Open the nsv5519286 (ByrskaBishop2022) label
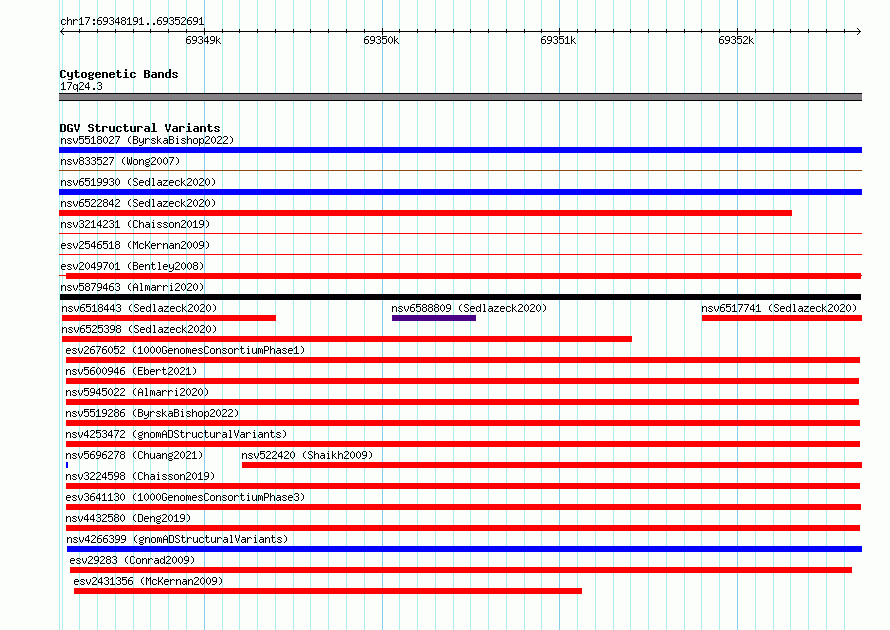The width and height of the screenshot is (890, 630). [152, 413]
